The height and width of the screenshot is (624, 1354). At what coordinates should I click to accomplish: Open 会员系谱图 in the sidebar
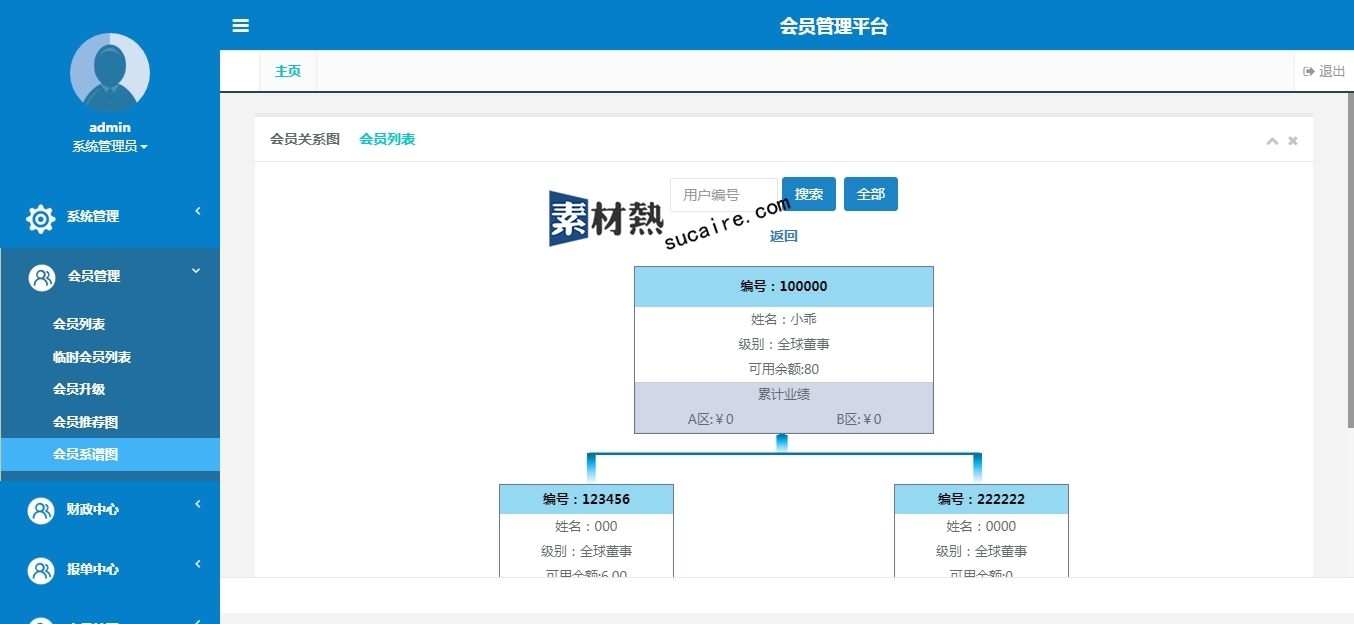(110, 454)
